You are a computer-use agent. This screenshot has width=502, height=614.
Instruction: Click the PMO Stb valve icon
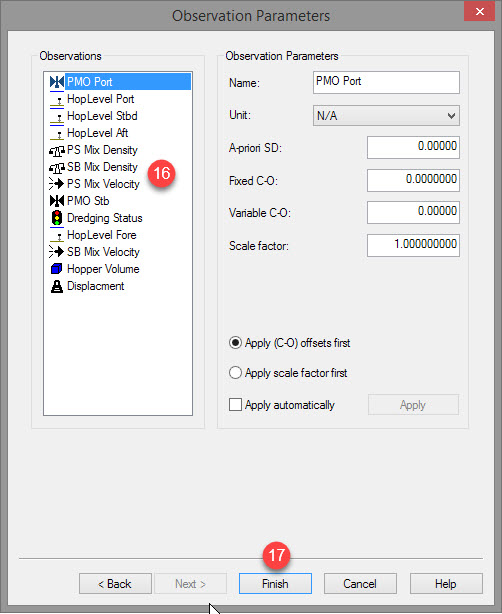pyautogui.click(x=57, y=201)
